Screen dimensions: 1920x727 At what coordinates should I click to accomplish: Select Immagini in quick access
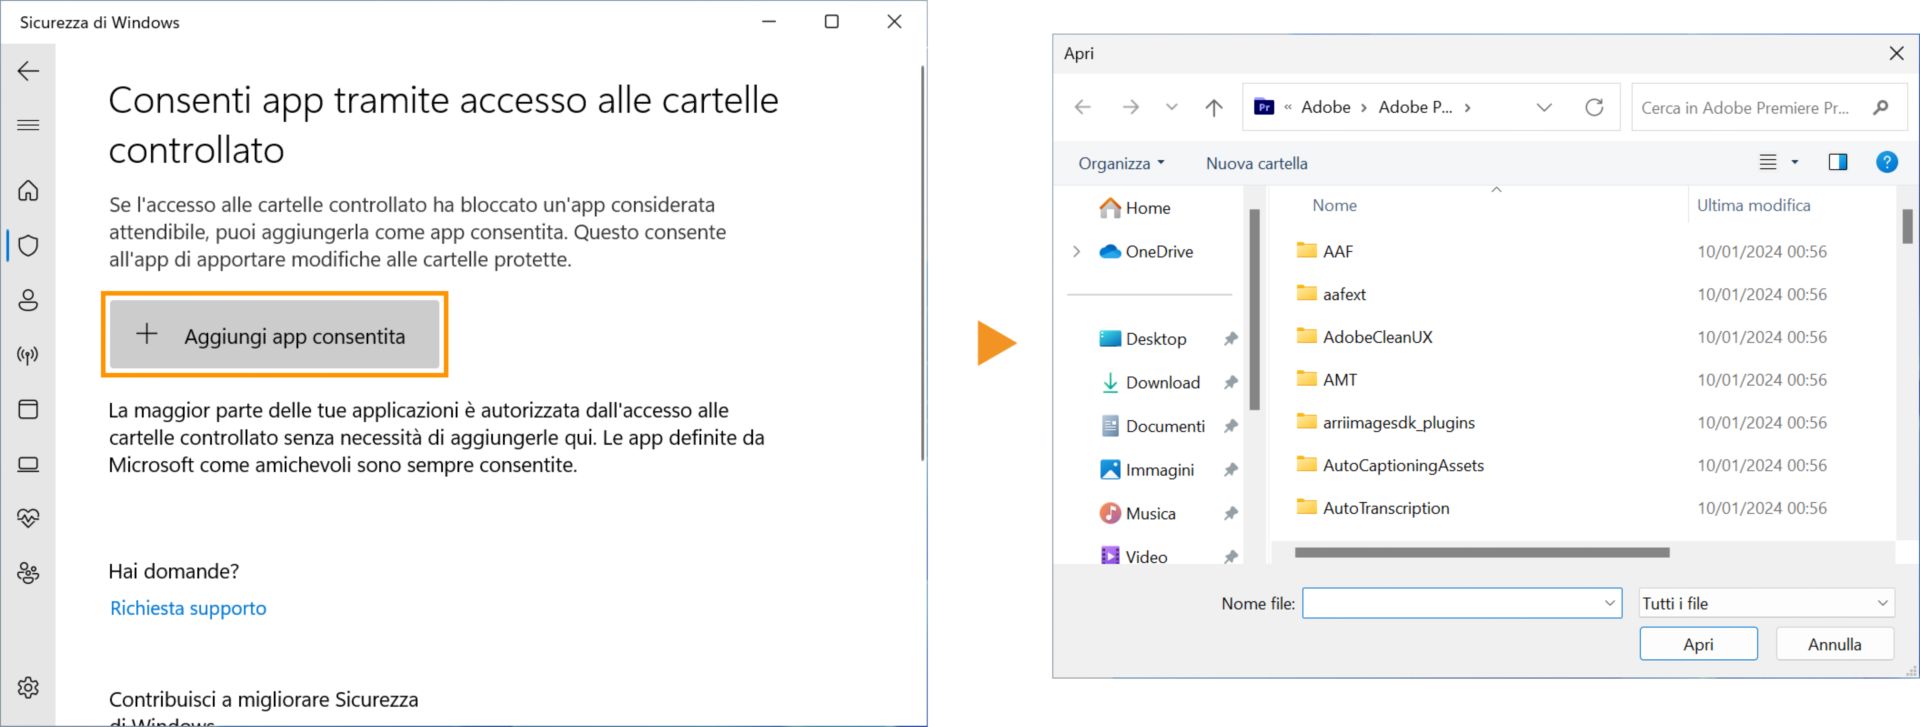[1147, 470]
